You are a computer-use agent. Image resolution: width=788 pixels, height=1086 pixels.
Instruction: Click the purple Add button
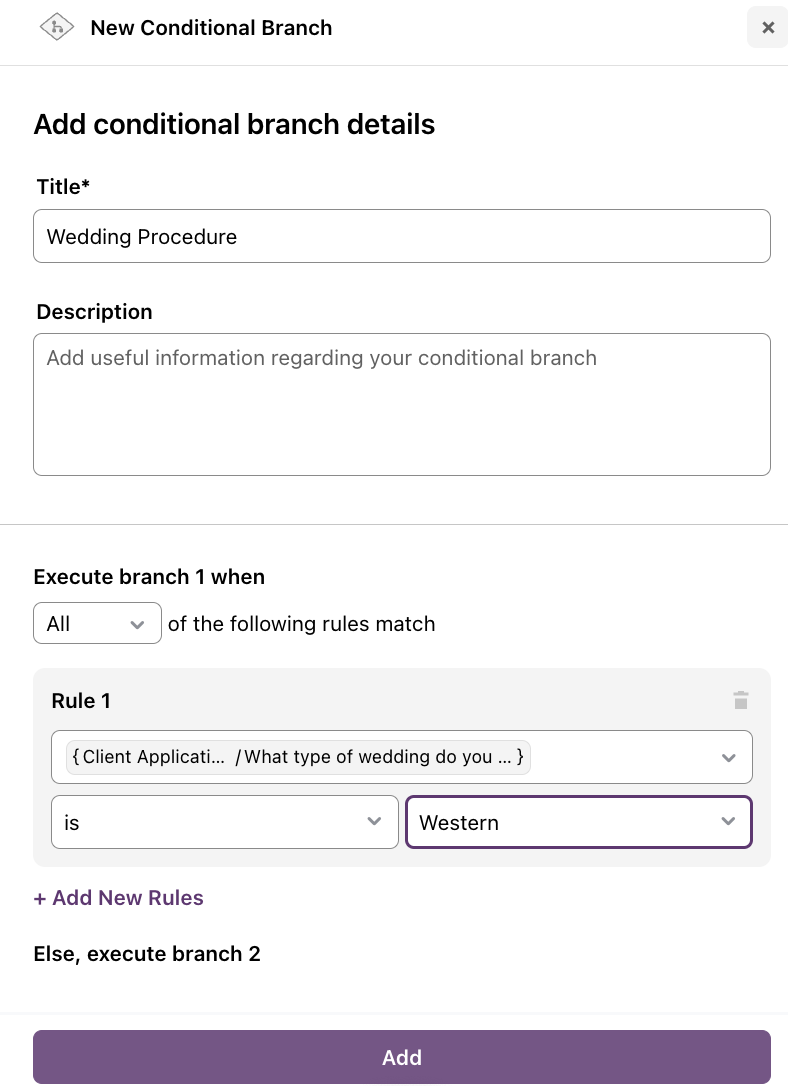(402, 1057)
